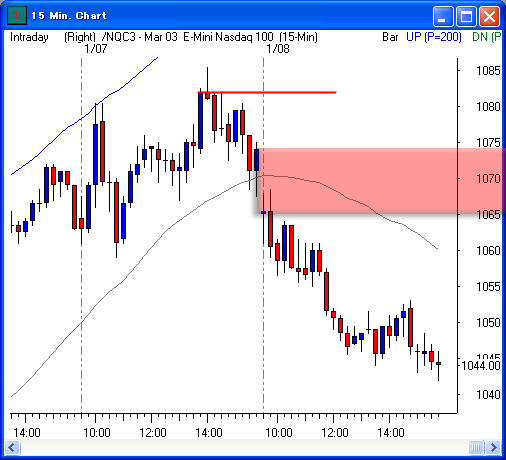506x460 pixels.
Task: Click the '1/08' date label
Action: 278,49
